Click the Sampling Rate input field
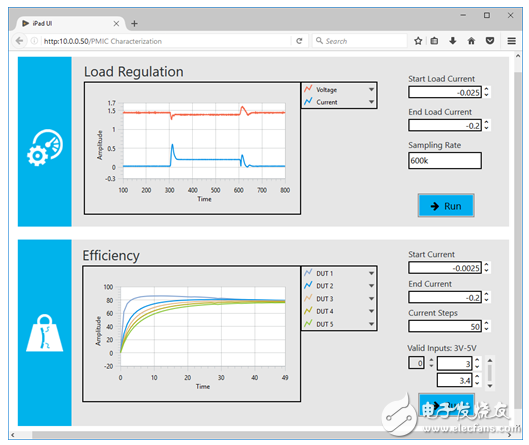 pos(445,161)
